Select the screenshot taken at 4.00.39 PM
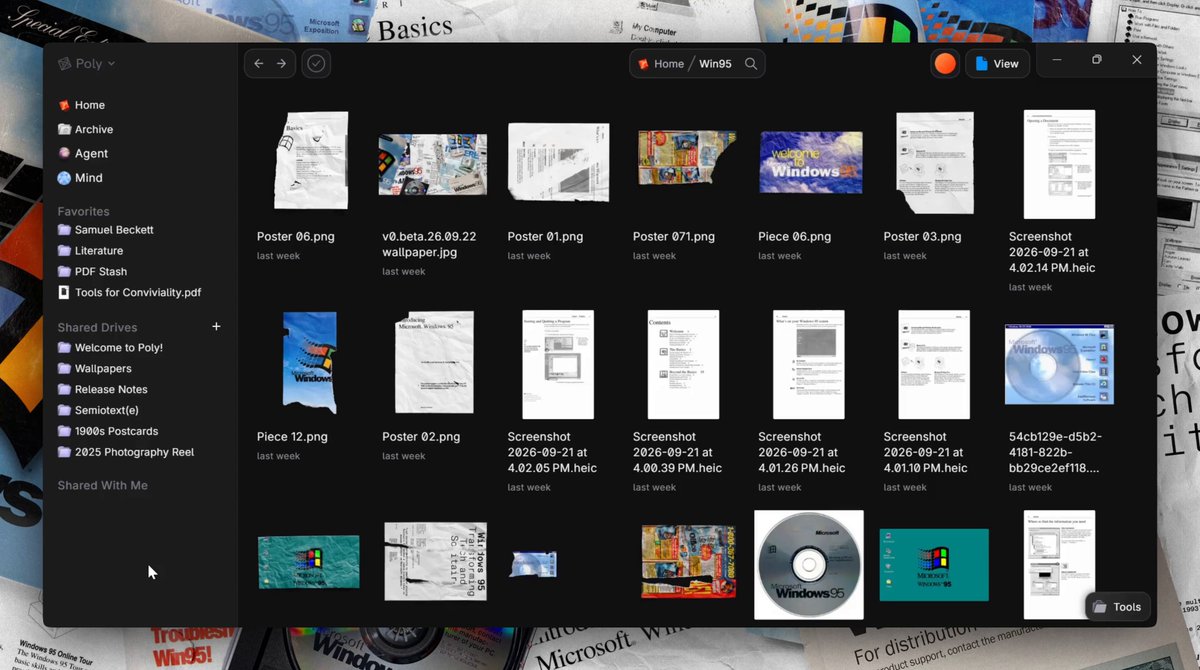The image size is (1200, 670). tap(684, 364)
